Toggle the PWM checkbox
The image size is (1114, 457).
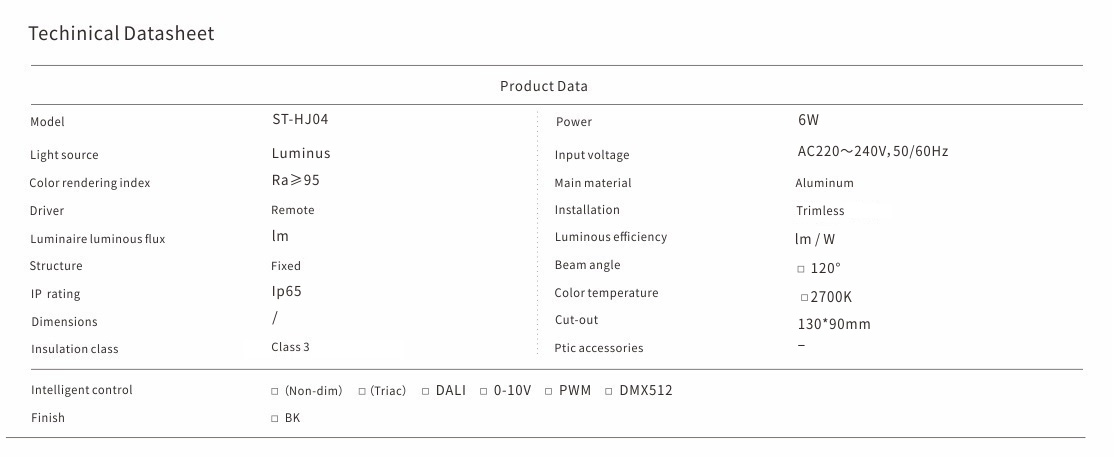tap(548, 391)
